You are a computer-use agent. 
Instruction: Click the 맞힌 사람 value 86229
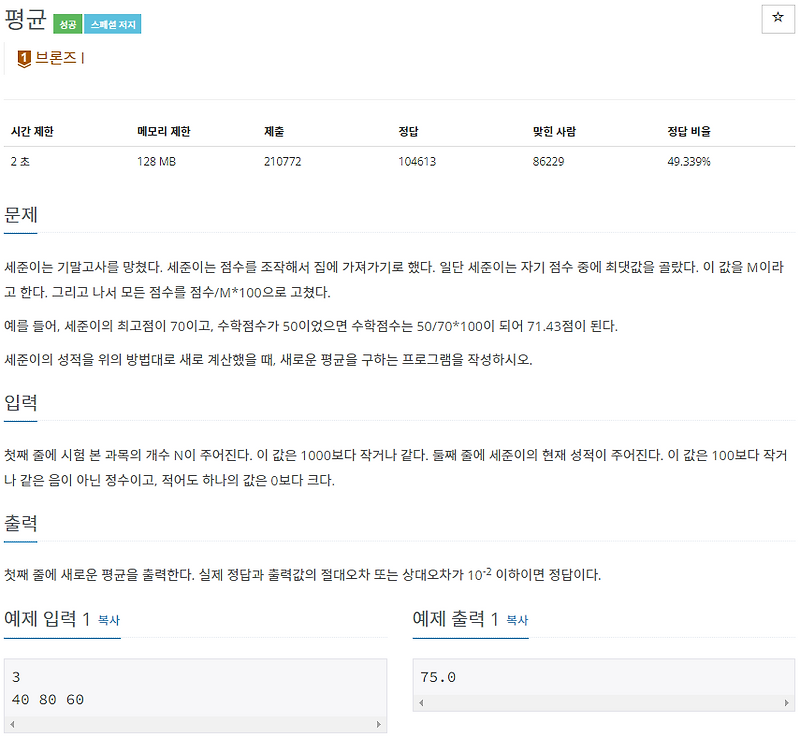(548, 159)
